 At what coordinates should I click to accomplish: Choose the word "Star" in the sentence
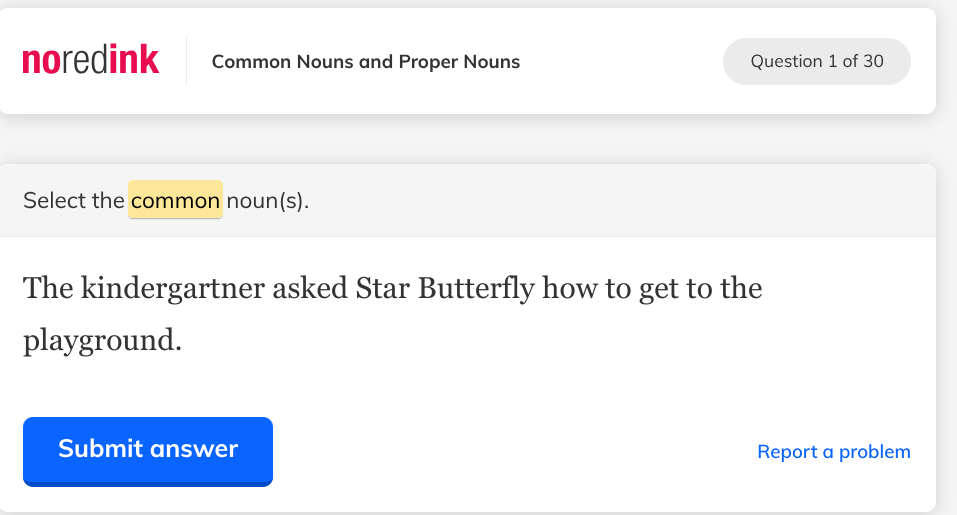(382, 289)
